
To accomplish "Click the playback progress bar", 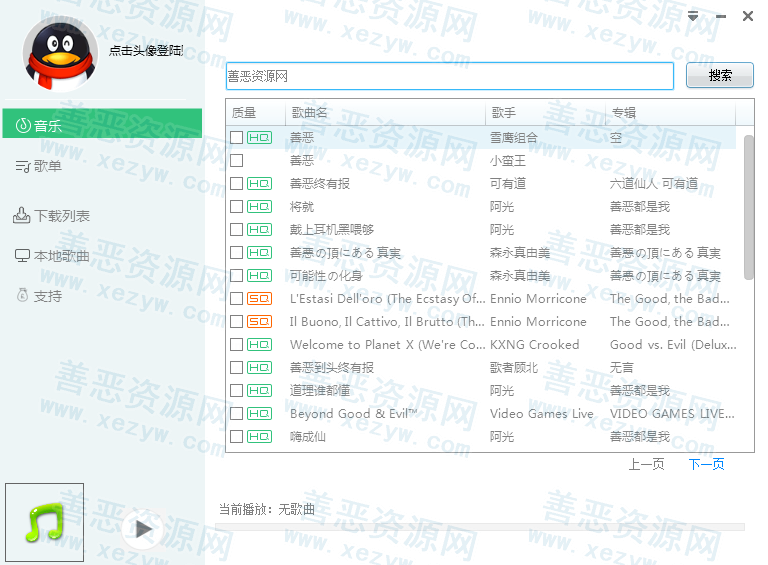I will click(x=481, y=527).
